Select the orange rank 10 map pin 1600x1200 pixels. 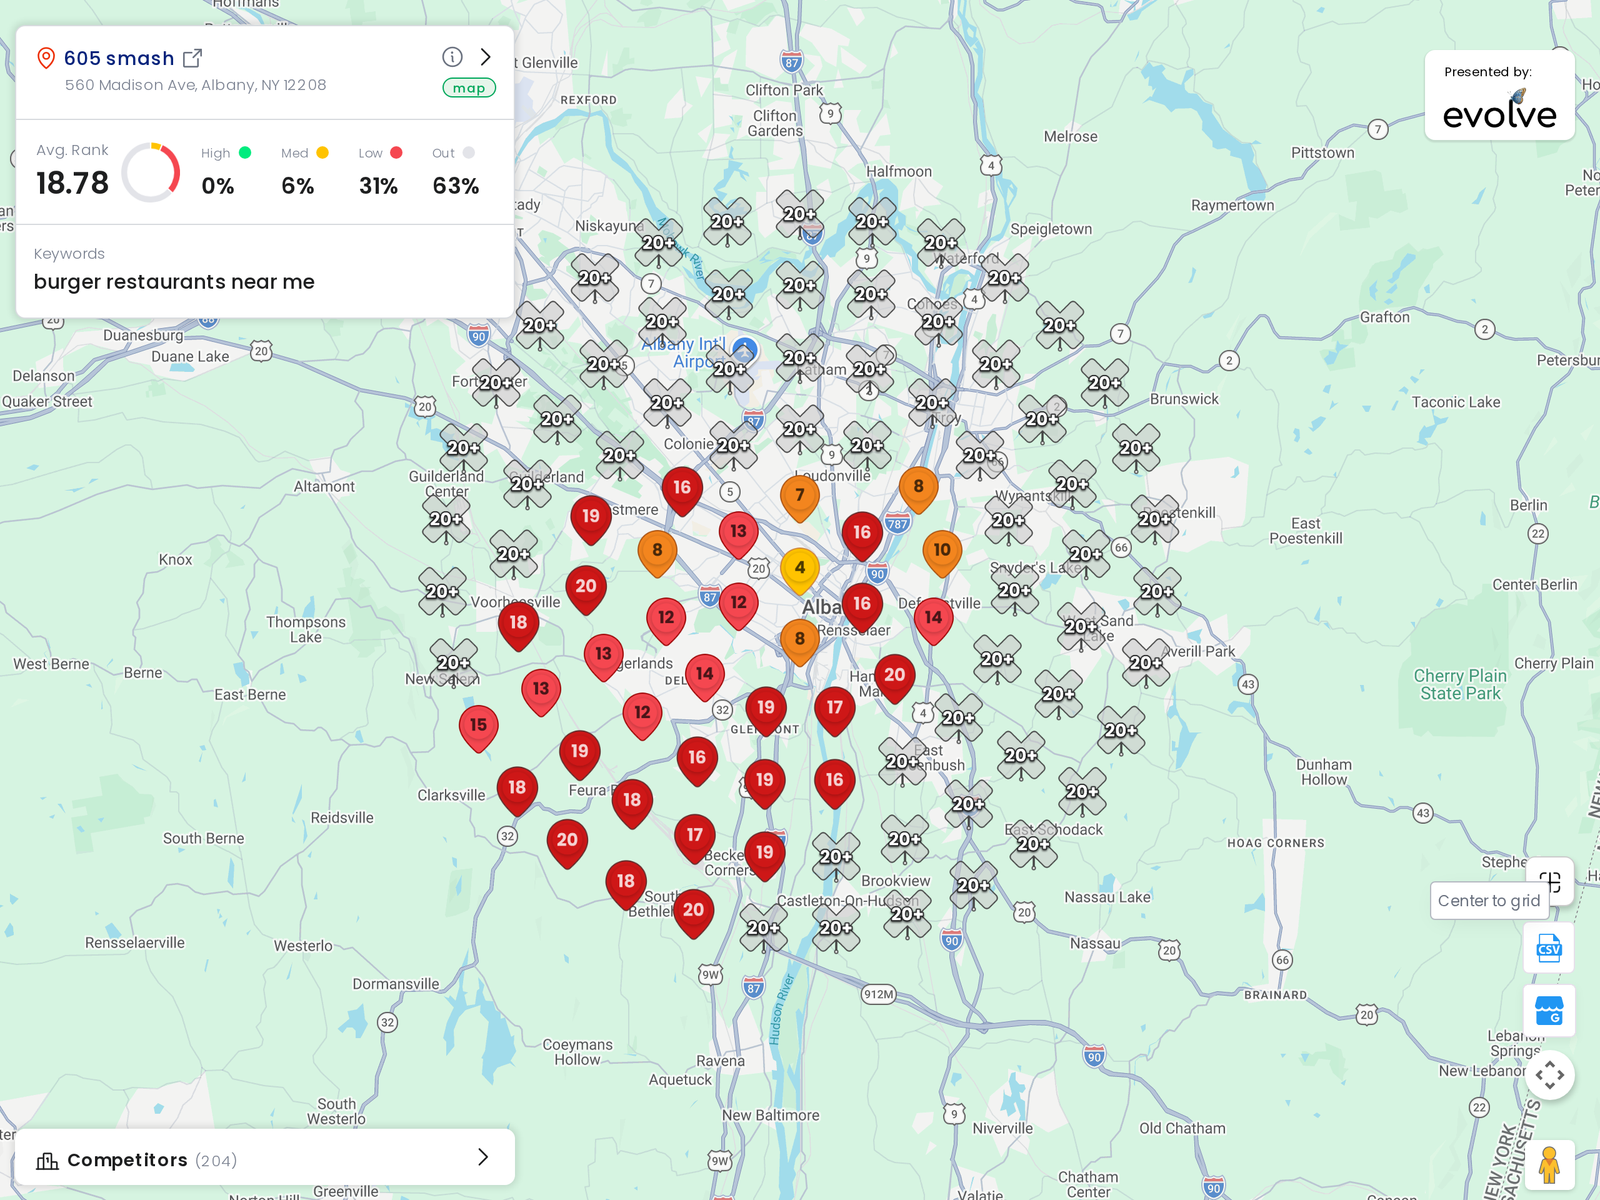pyautogui.click(x=942, y=554)
